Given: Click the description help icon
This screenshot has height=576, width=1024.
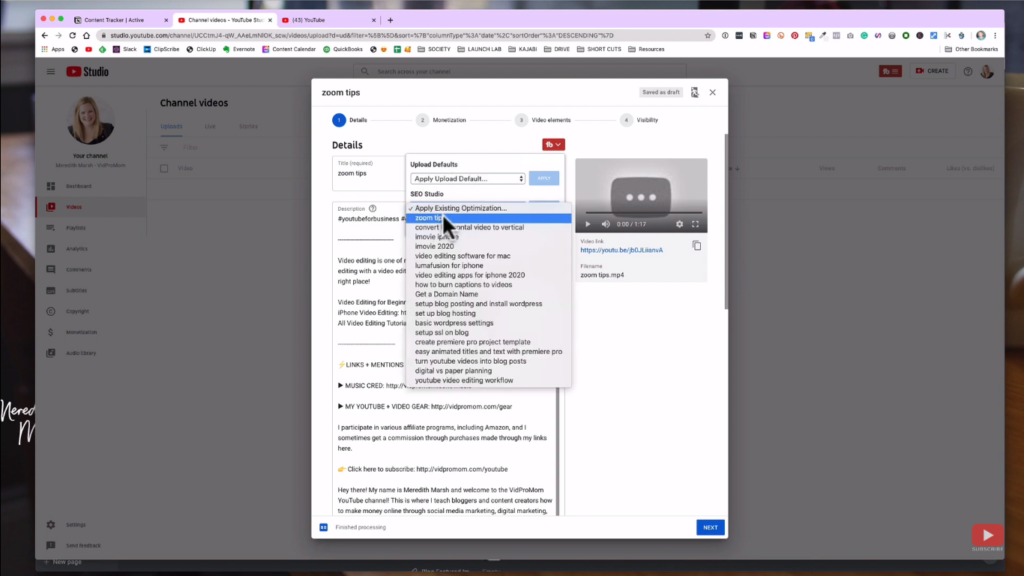Looking at the screenshot, I should (372, 208).
